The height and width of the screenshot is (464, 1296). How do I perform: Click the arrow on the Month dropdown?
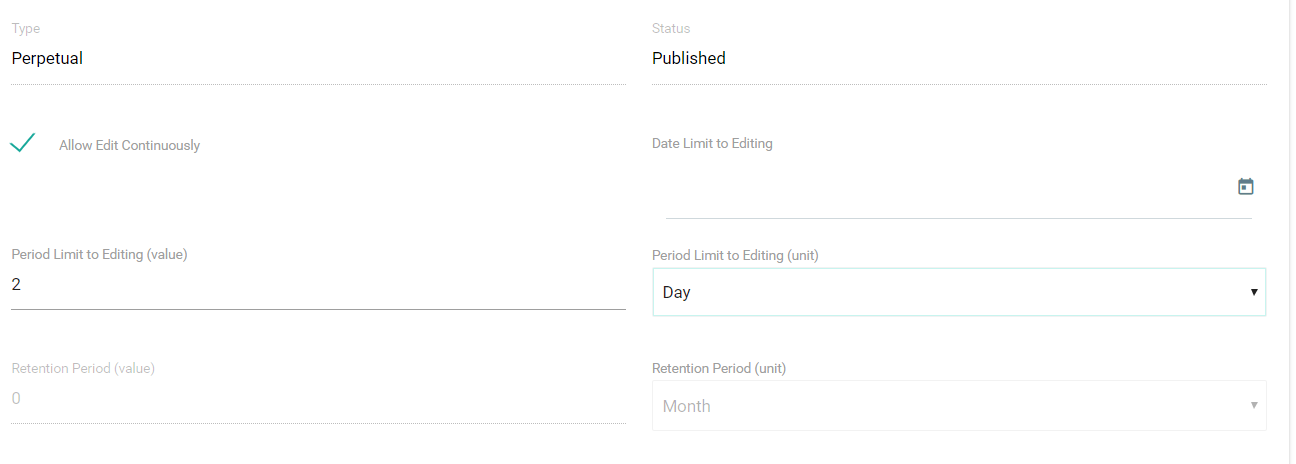point(1253,406)
